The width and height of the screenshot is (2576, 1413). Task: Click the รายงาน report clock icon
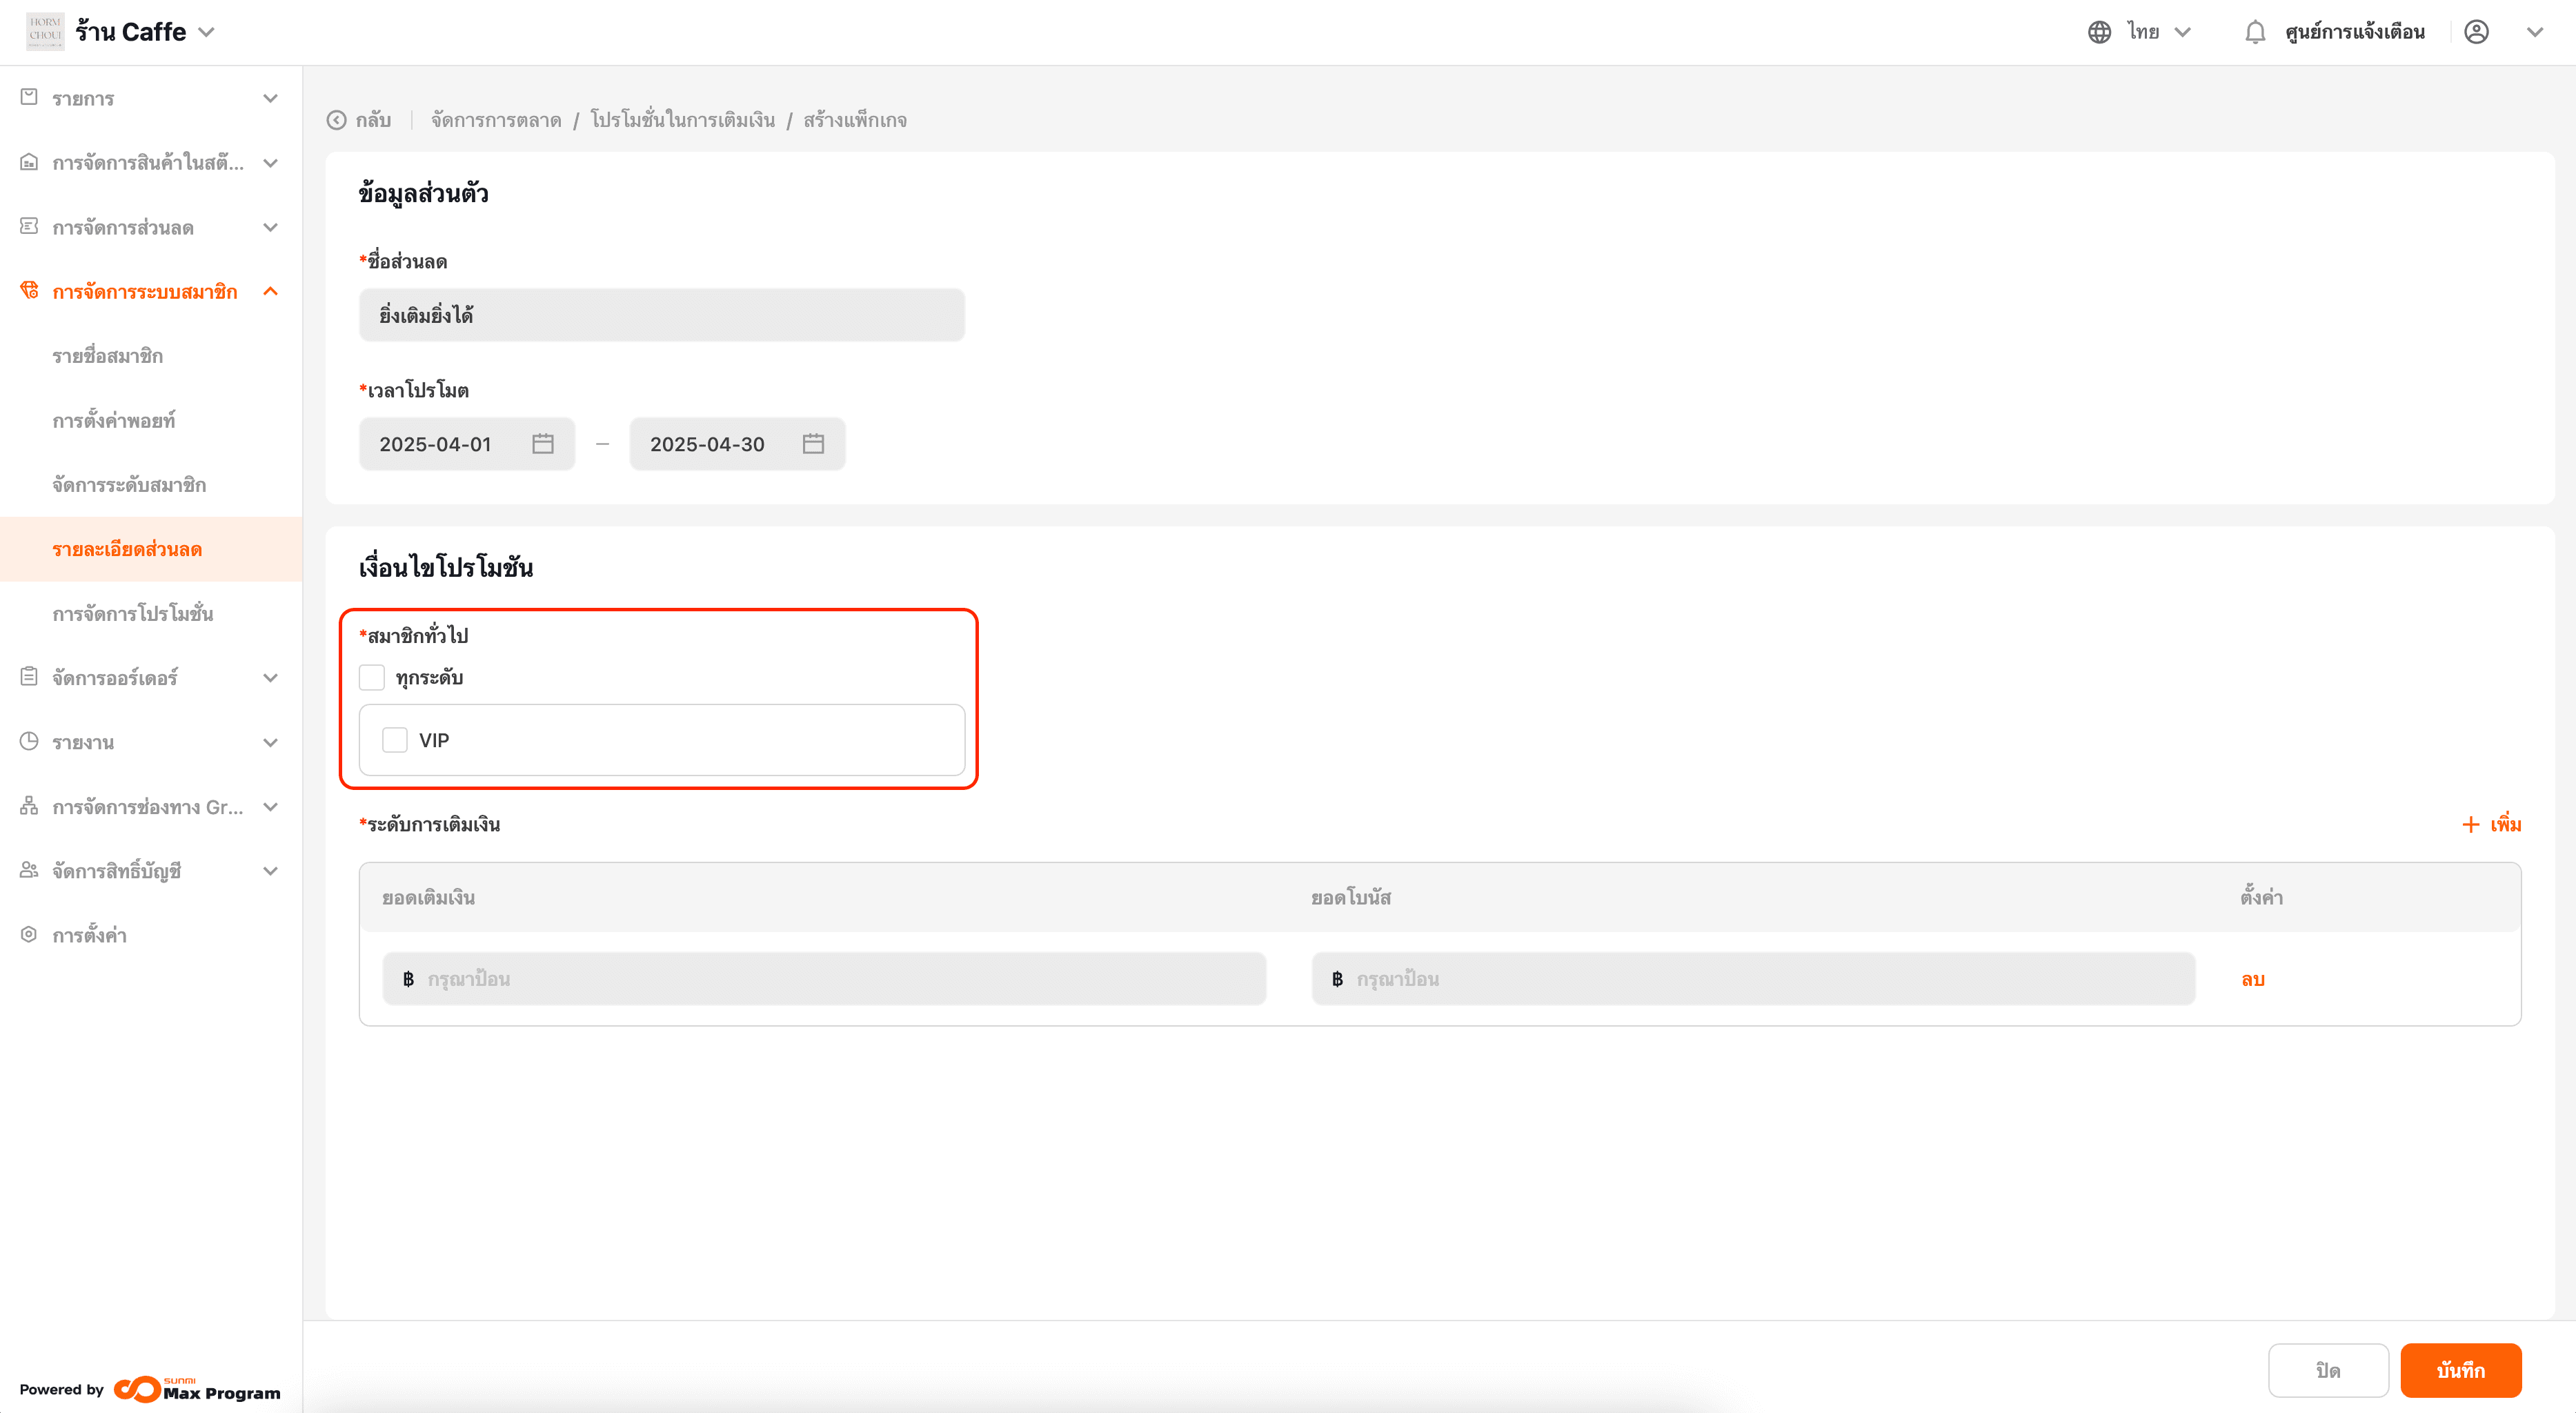(x=29, y=741)
